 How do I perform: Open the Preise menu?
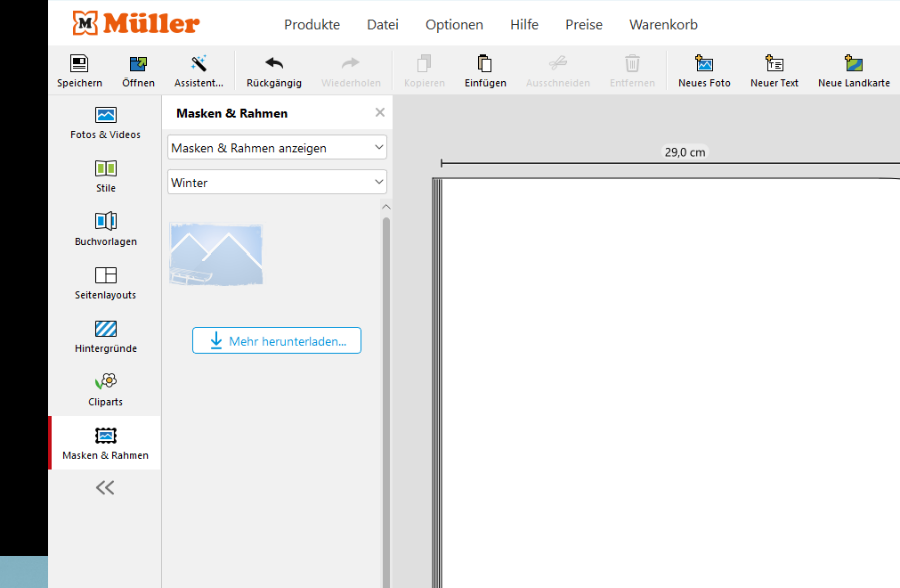coord(584,25)
